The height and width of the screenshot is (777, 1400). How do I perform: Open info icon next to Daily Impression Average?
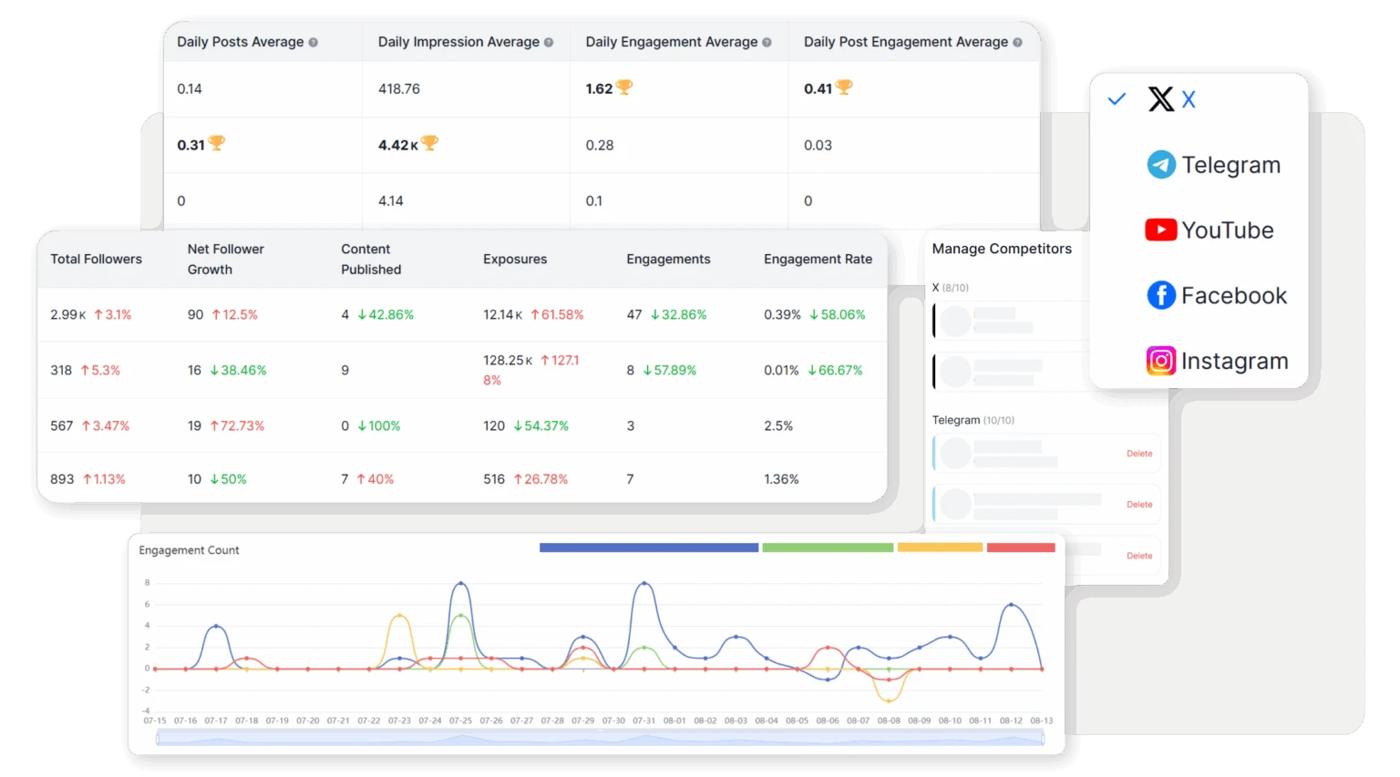[548, 43]
